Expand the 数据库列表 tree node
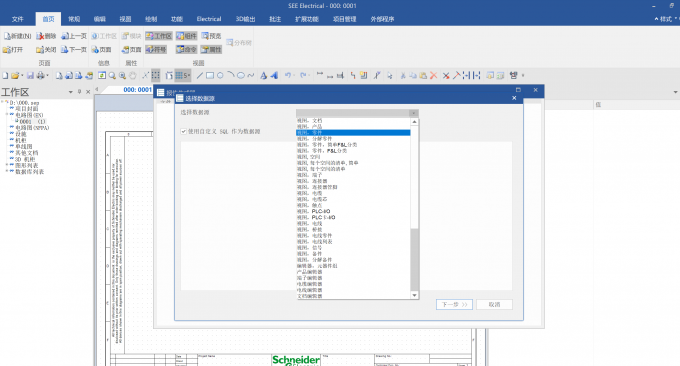 click(7, 171)
